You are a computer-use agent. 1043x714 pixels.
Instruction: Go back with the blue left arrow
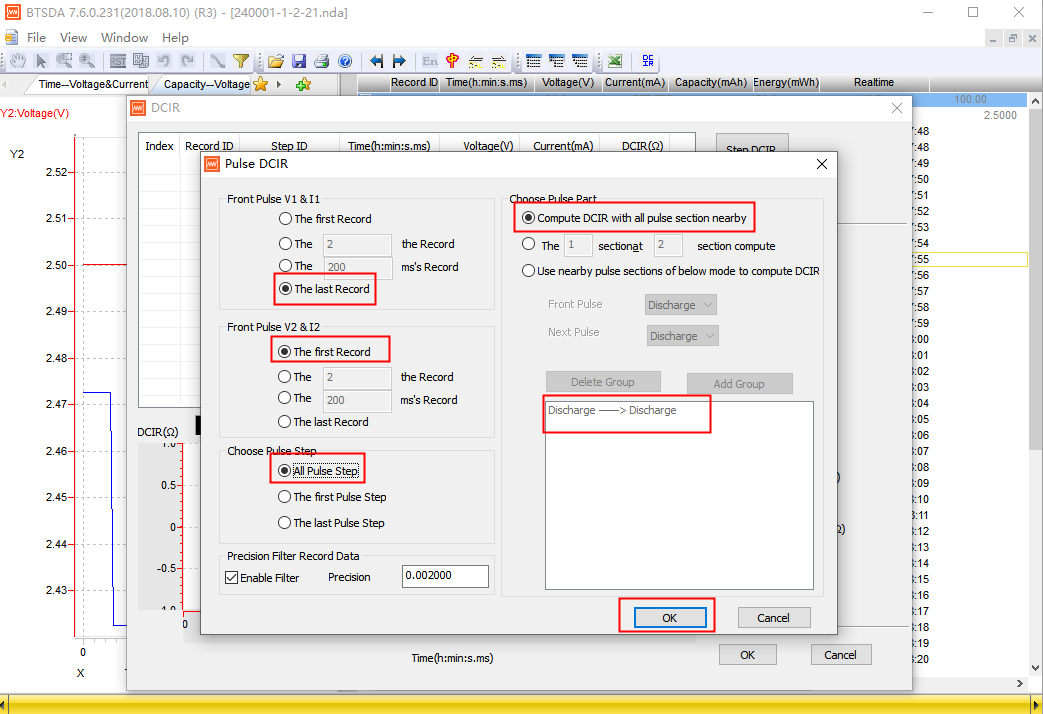coord(376,61)
